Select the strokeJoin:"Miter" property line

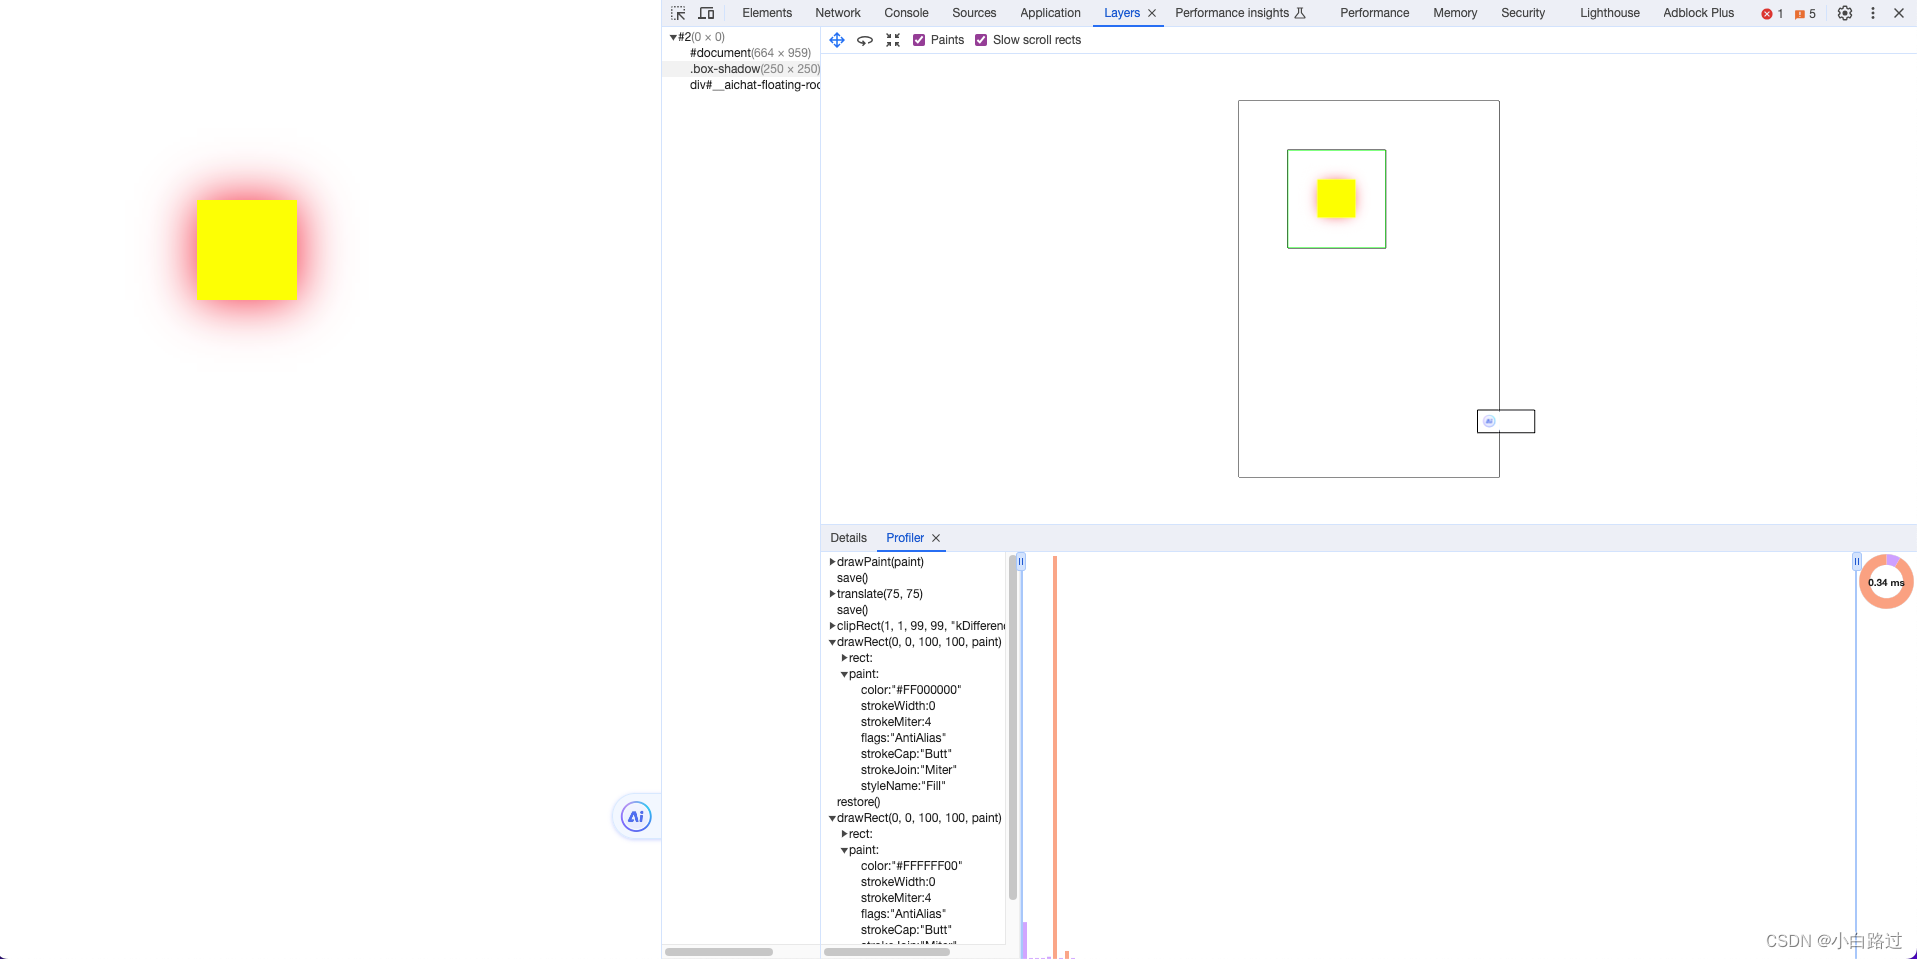pyautogui.click(x=908, y=770)
